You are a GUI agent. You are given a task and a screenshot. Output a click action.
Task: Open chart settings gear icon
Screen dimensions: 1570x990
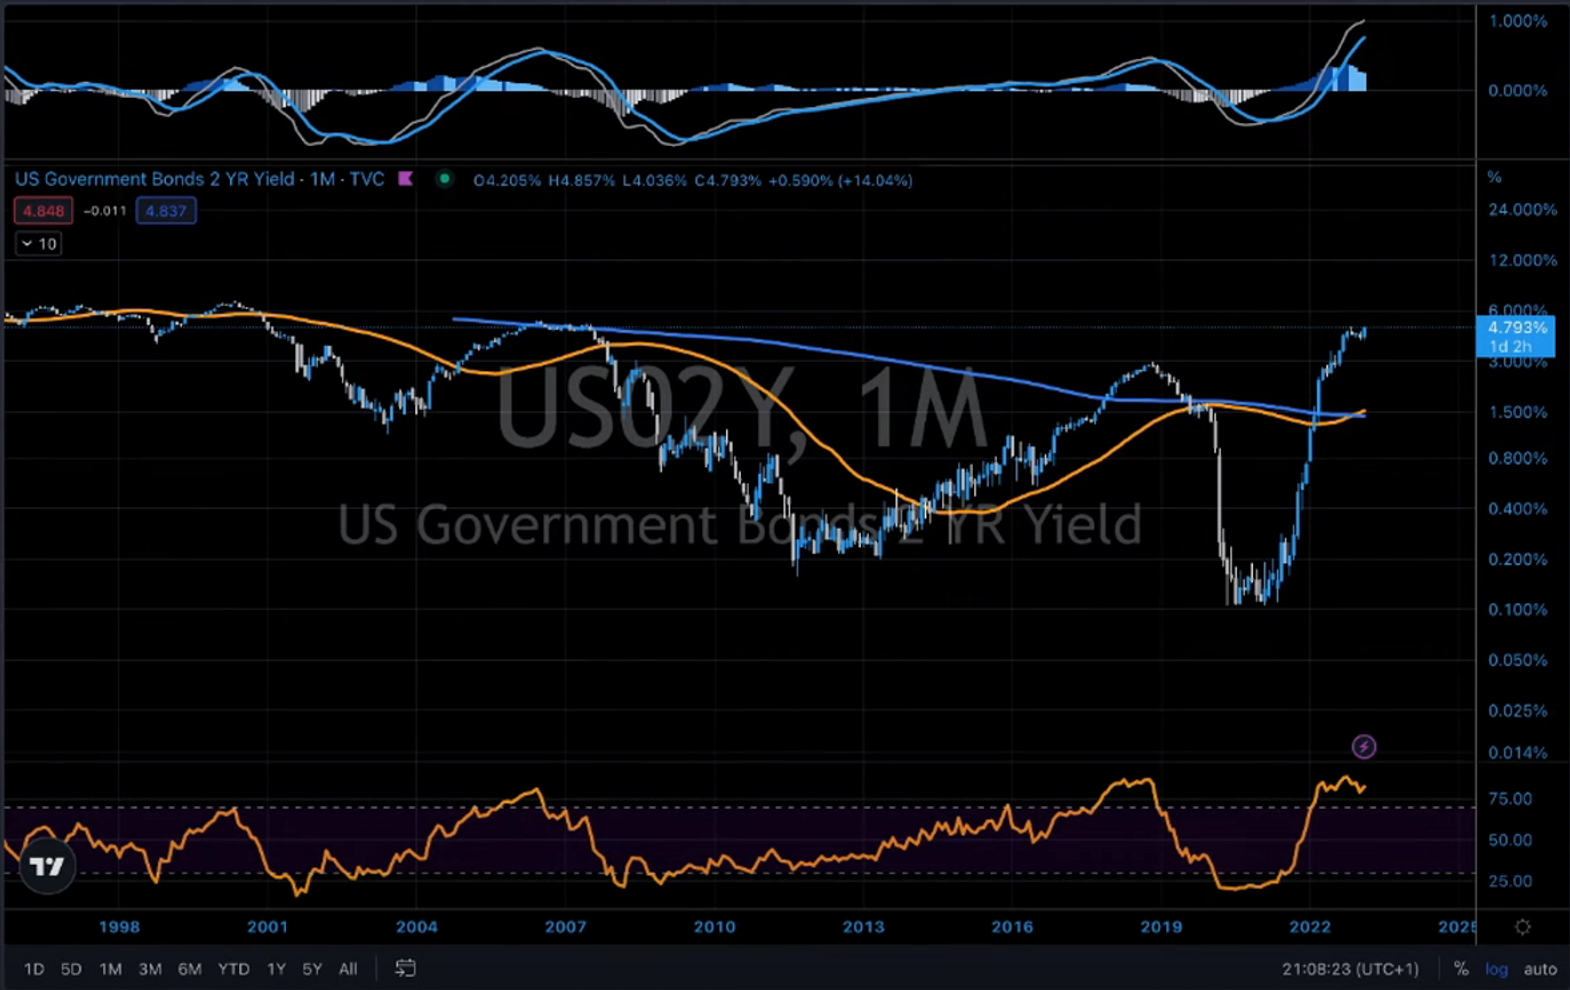[x=1522, y=927]
